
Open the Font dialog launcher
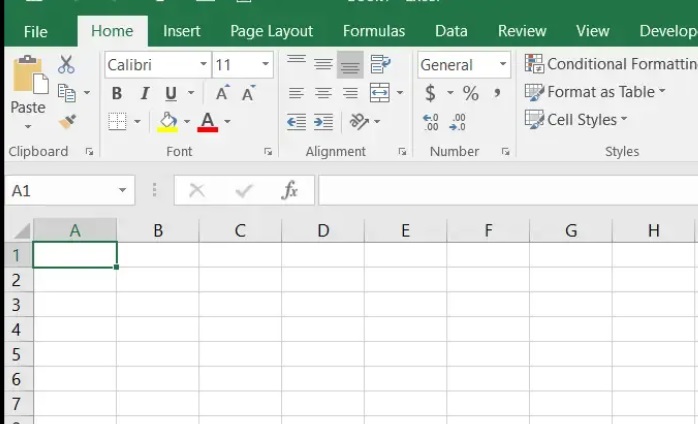pos(268,152)
